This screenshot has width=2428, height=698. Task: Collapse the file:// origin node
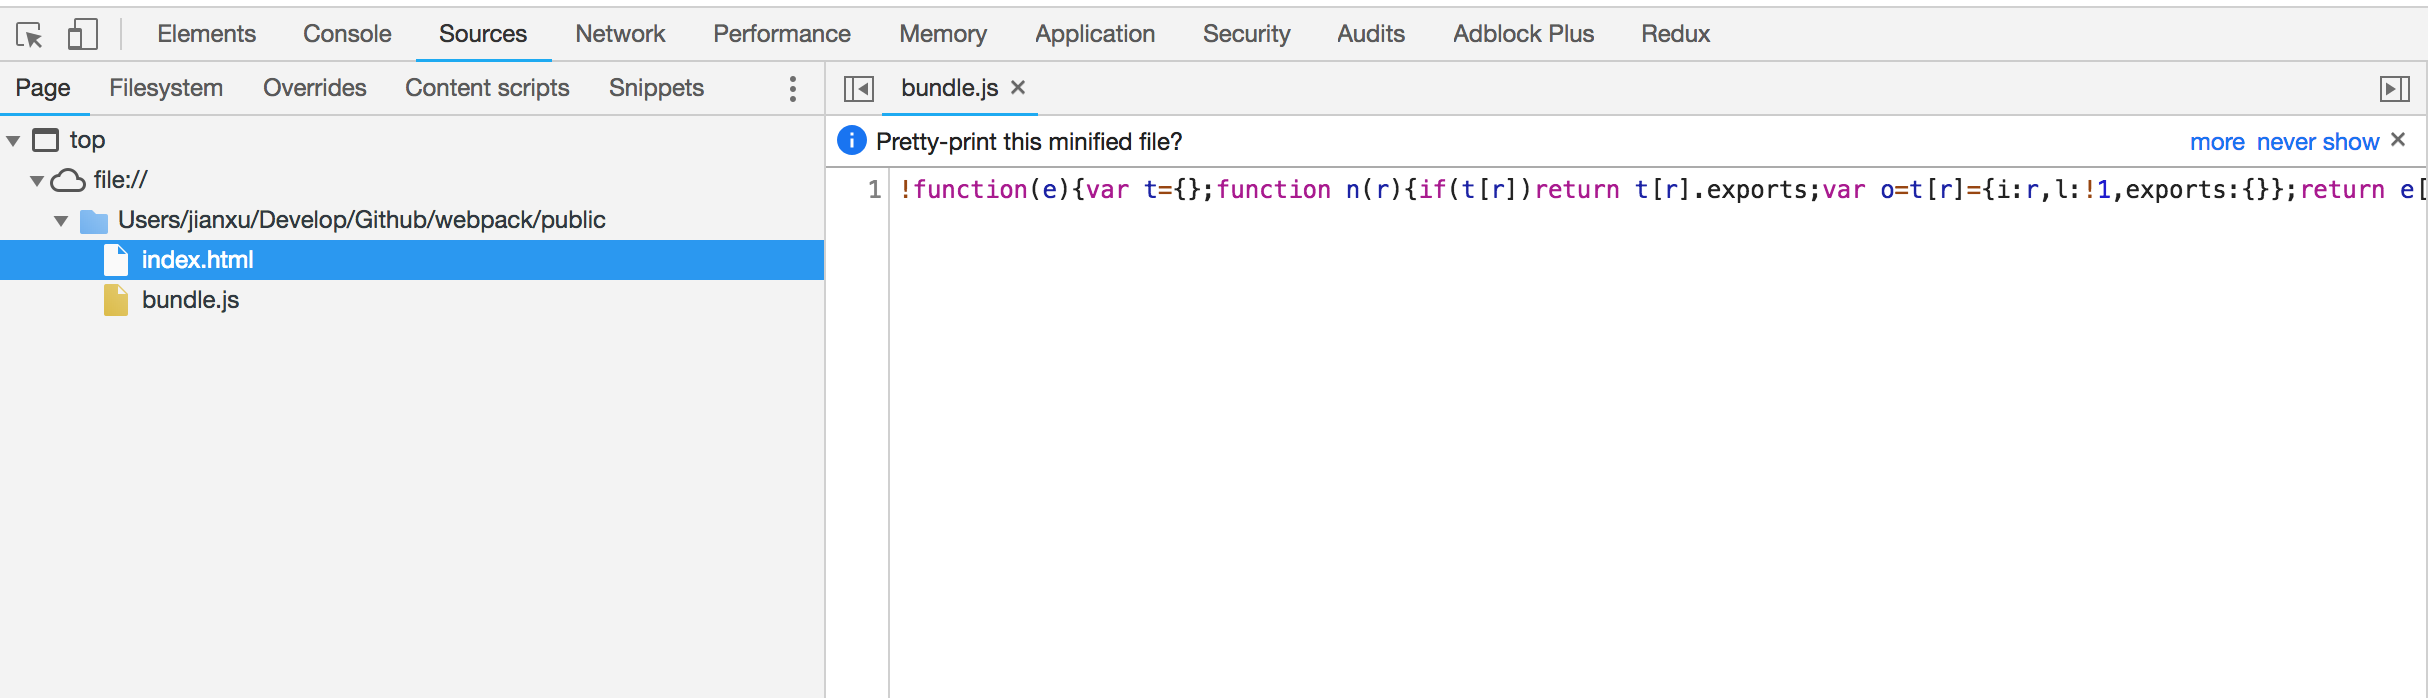click(37, 181)
